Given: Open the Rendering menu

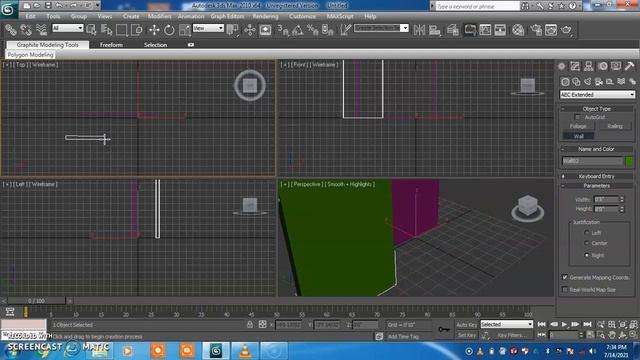Looking at the screenshot, I should click(265, 16).
